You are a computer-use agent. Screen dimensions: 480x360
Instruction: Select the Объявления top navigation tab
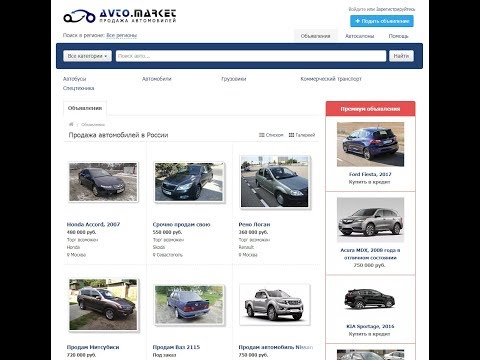point(315,36)
